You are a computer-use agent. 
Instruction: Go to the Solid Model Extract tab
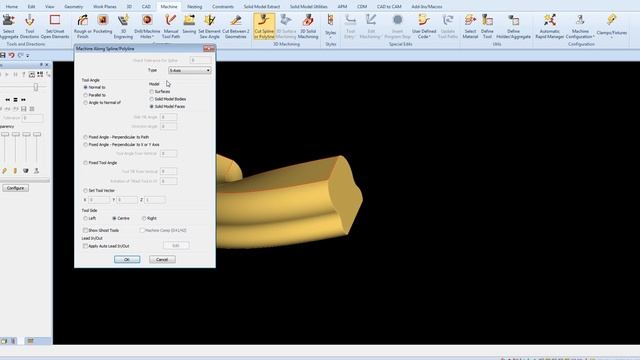tap(262, 7)
